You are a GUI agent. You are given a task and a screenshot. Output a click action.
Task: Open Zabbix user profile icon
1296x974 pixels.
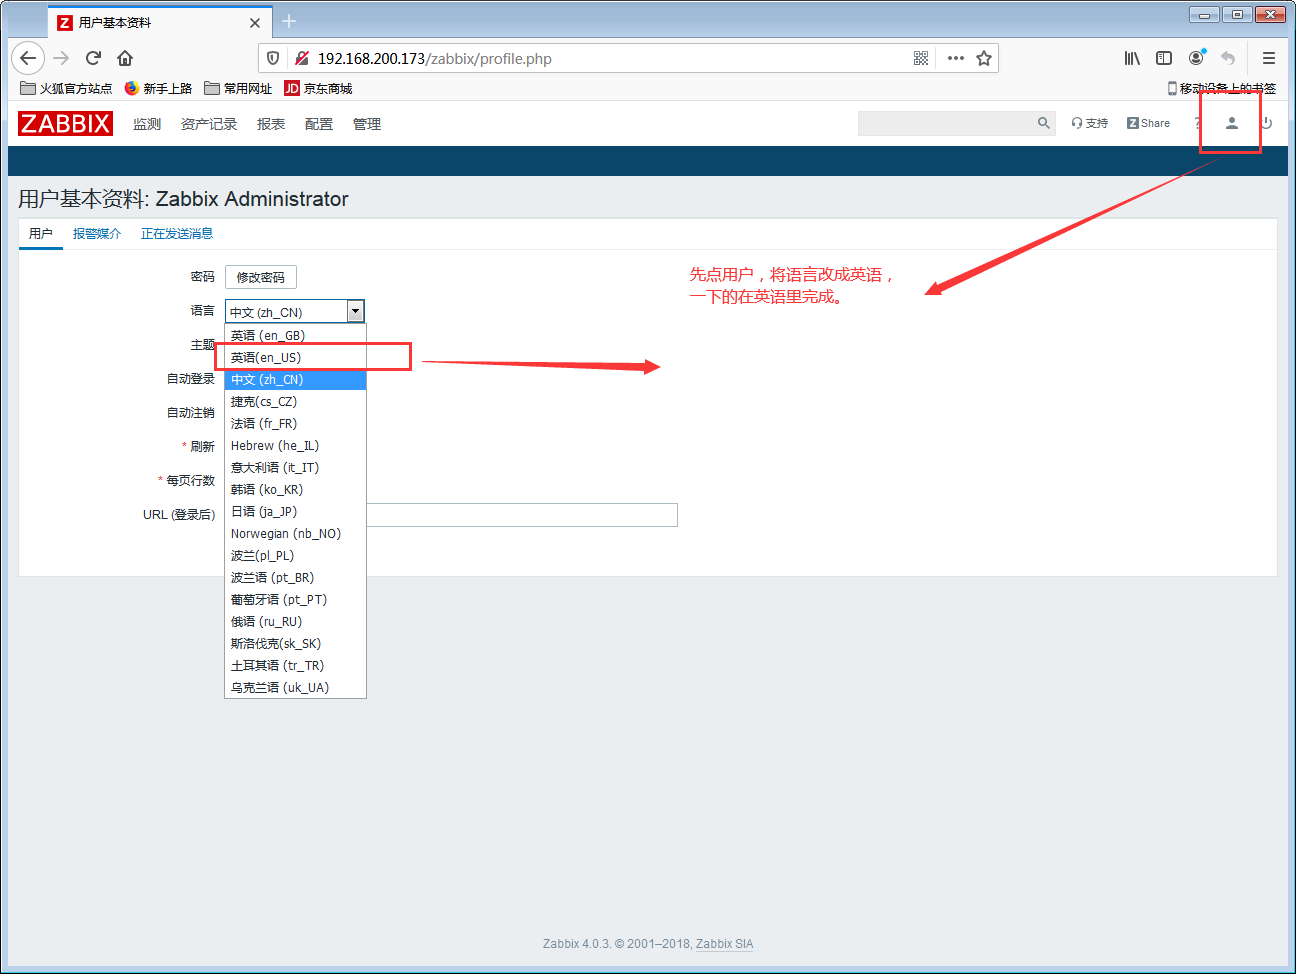pos(1232,123)
